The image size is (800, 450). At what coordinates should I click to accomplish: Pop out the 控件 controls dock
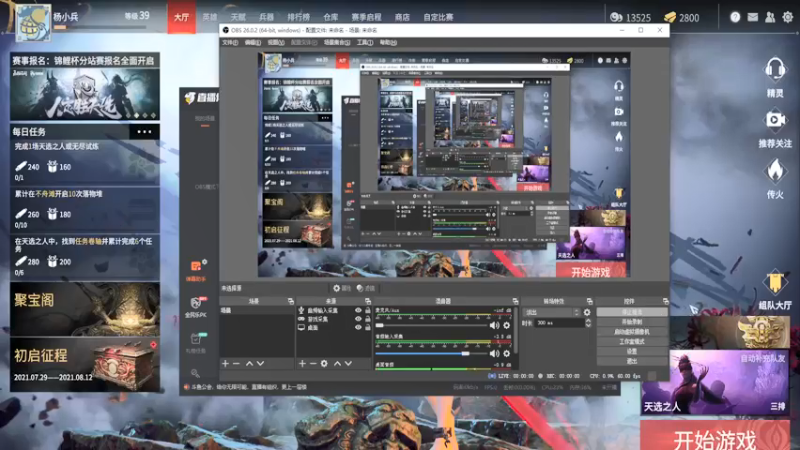(x=665, y=301)
